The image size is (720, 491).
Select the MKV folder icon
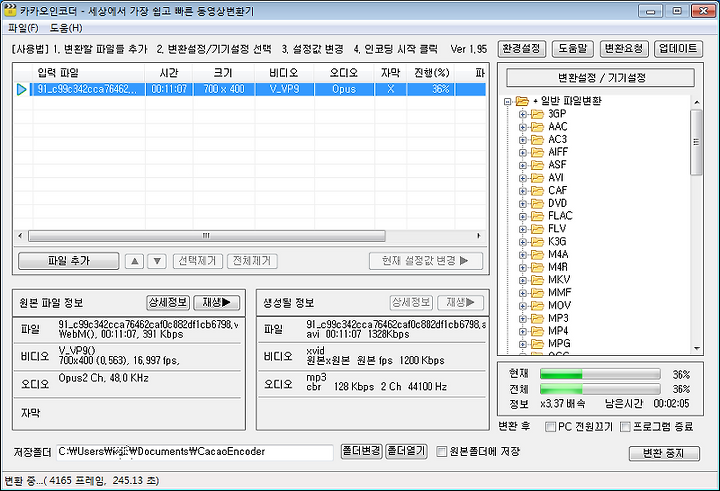[537, 280]
